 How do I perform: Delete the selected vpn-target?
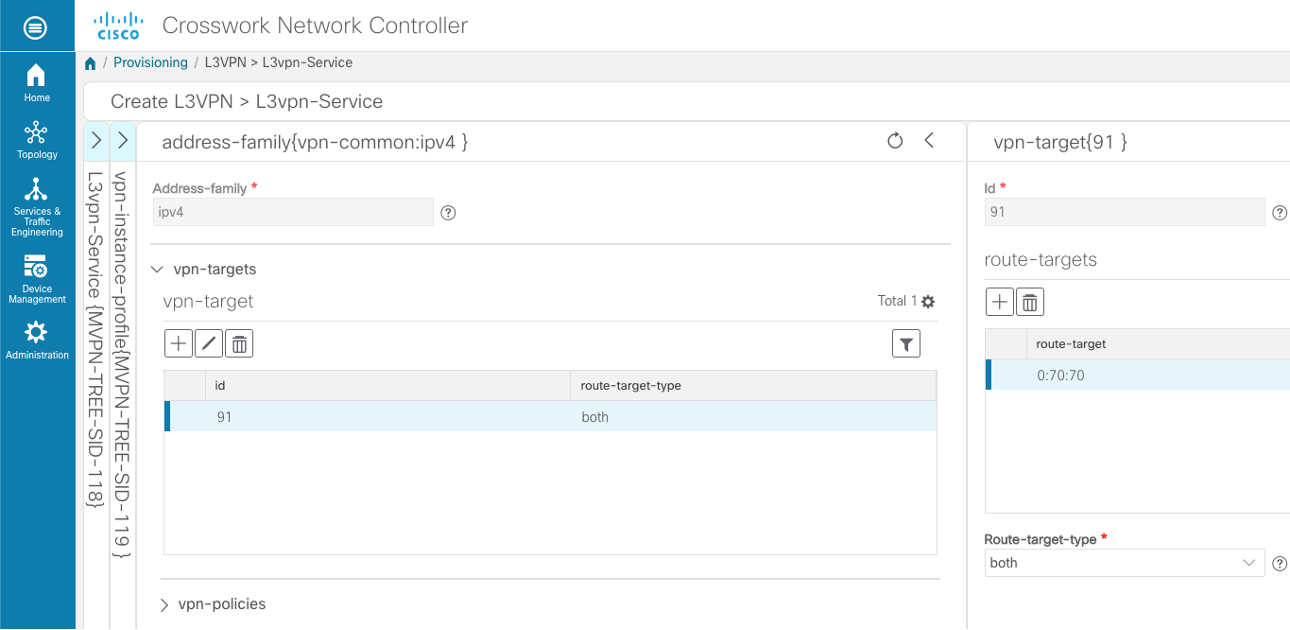(238, 343)
